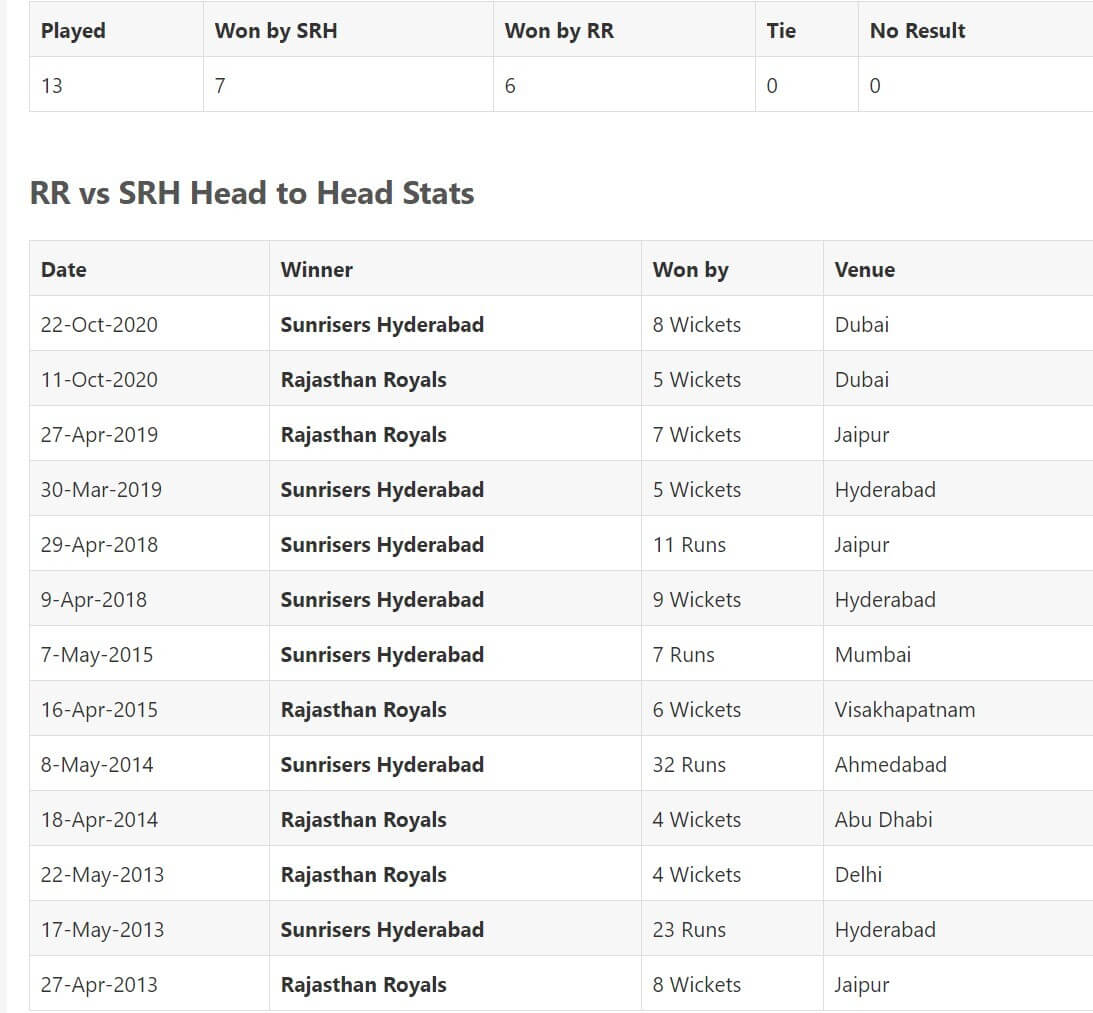
Task: Click the value 7 under Won by SRH
Action: point(220,86)
